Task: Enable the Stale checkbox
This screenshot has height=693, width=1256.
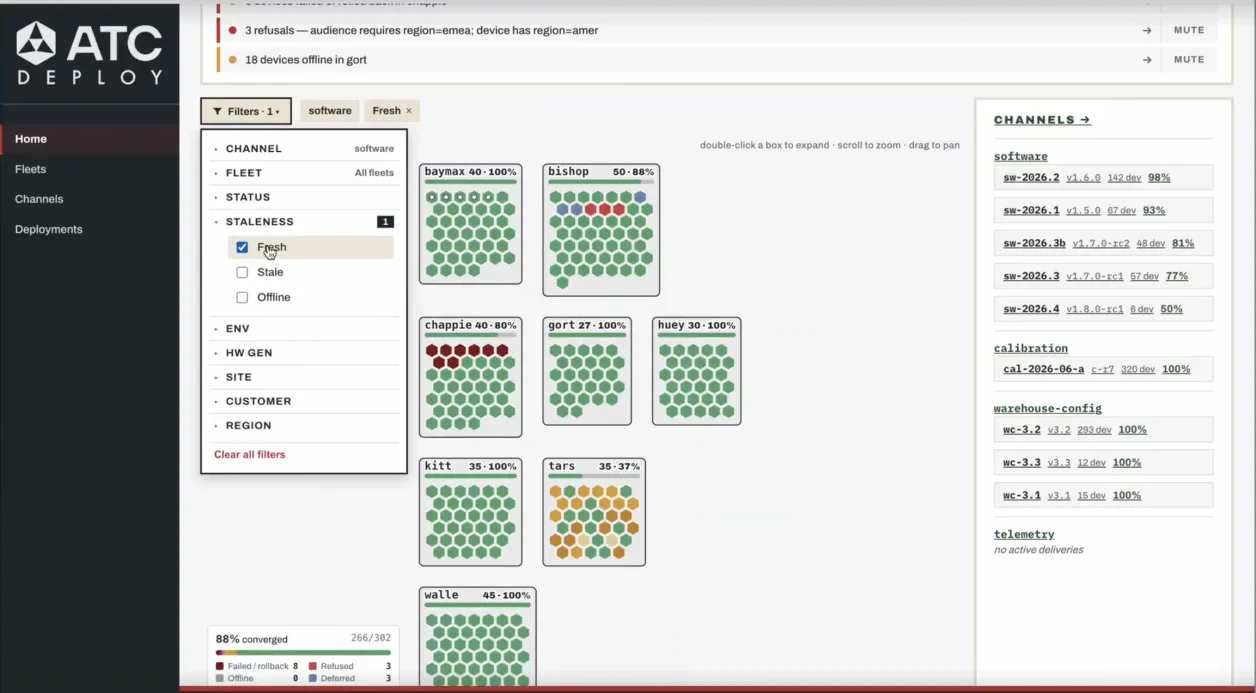Action: [x=242, y=272]
